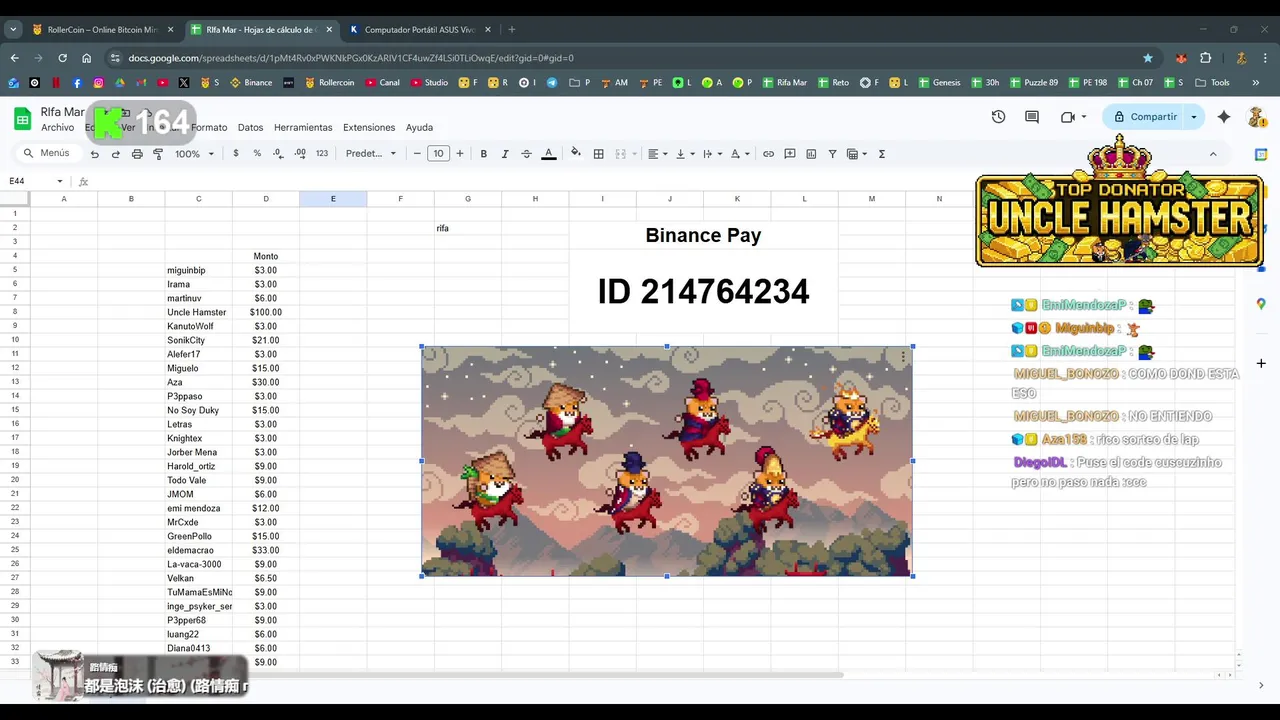This screenshot has width=1280, height=720.
Task: Toggle italic formatting
Action: pos(505,154)
